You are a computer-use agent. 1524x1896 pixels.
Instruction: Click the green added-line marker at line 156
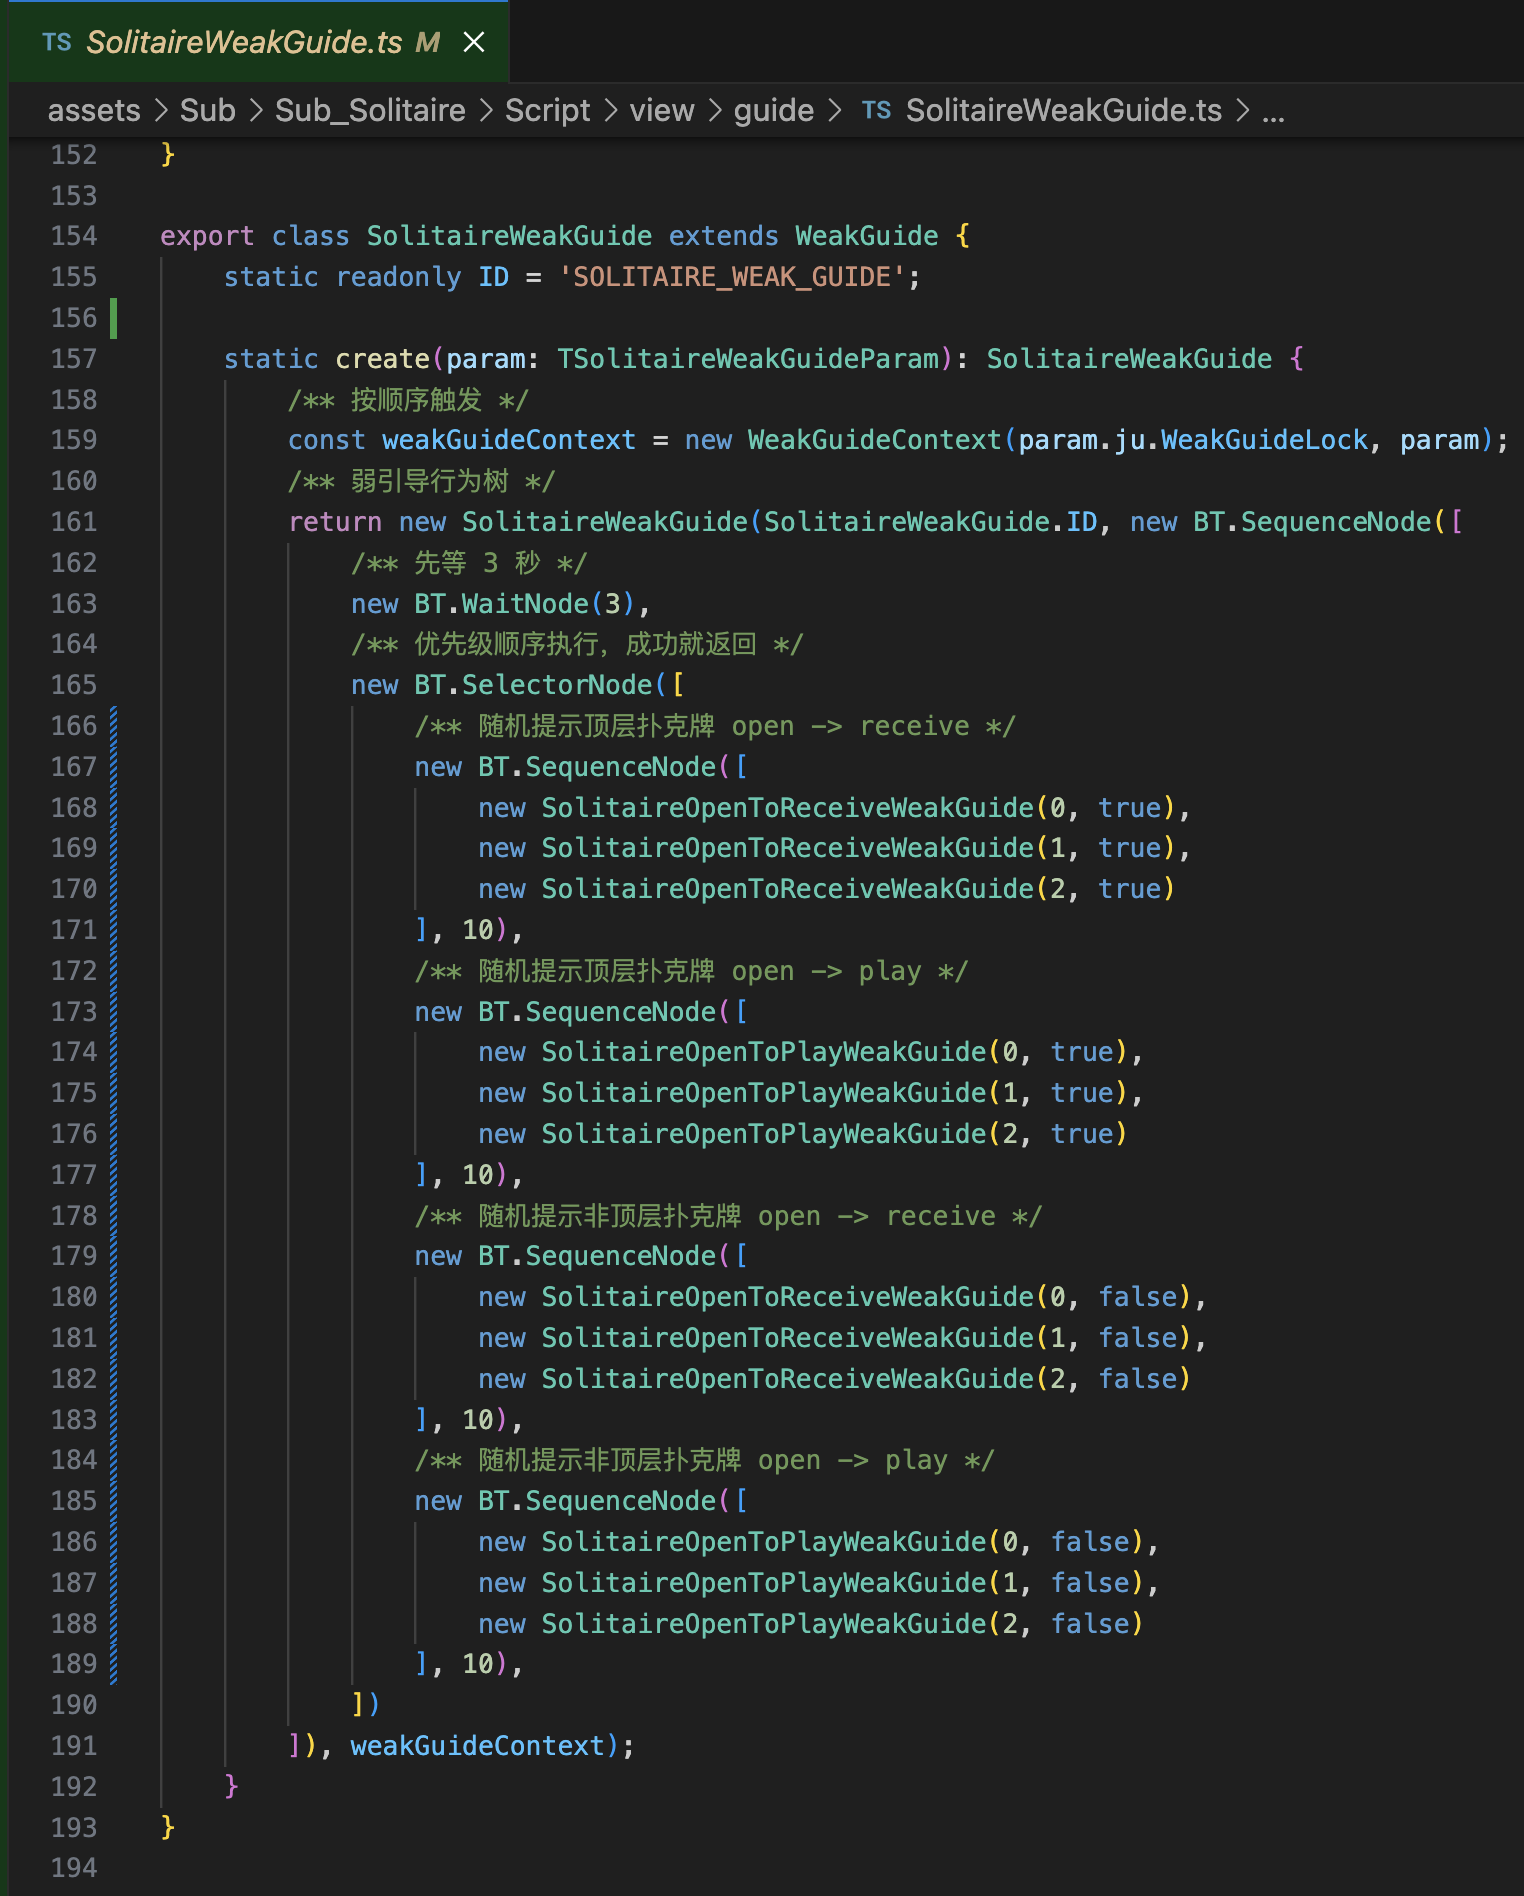(114, 318)
